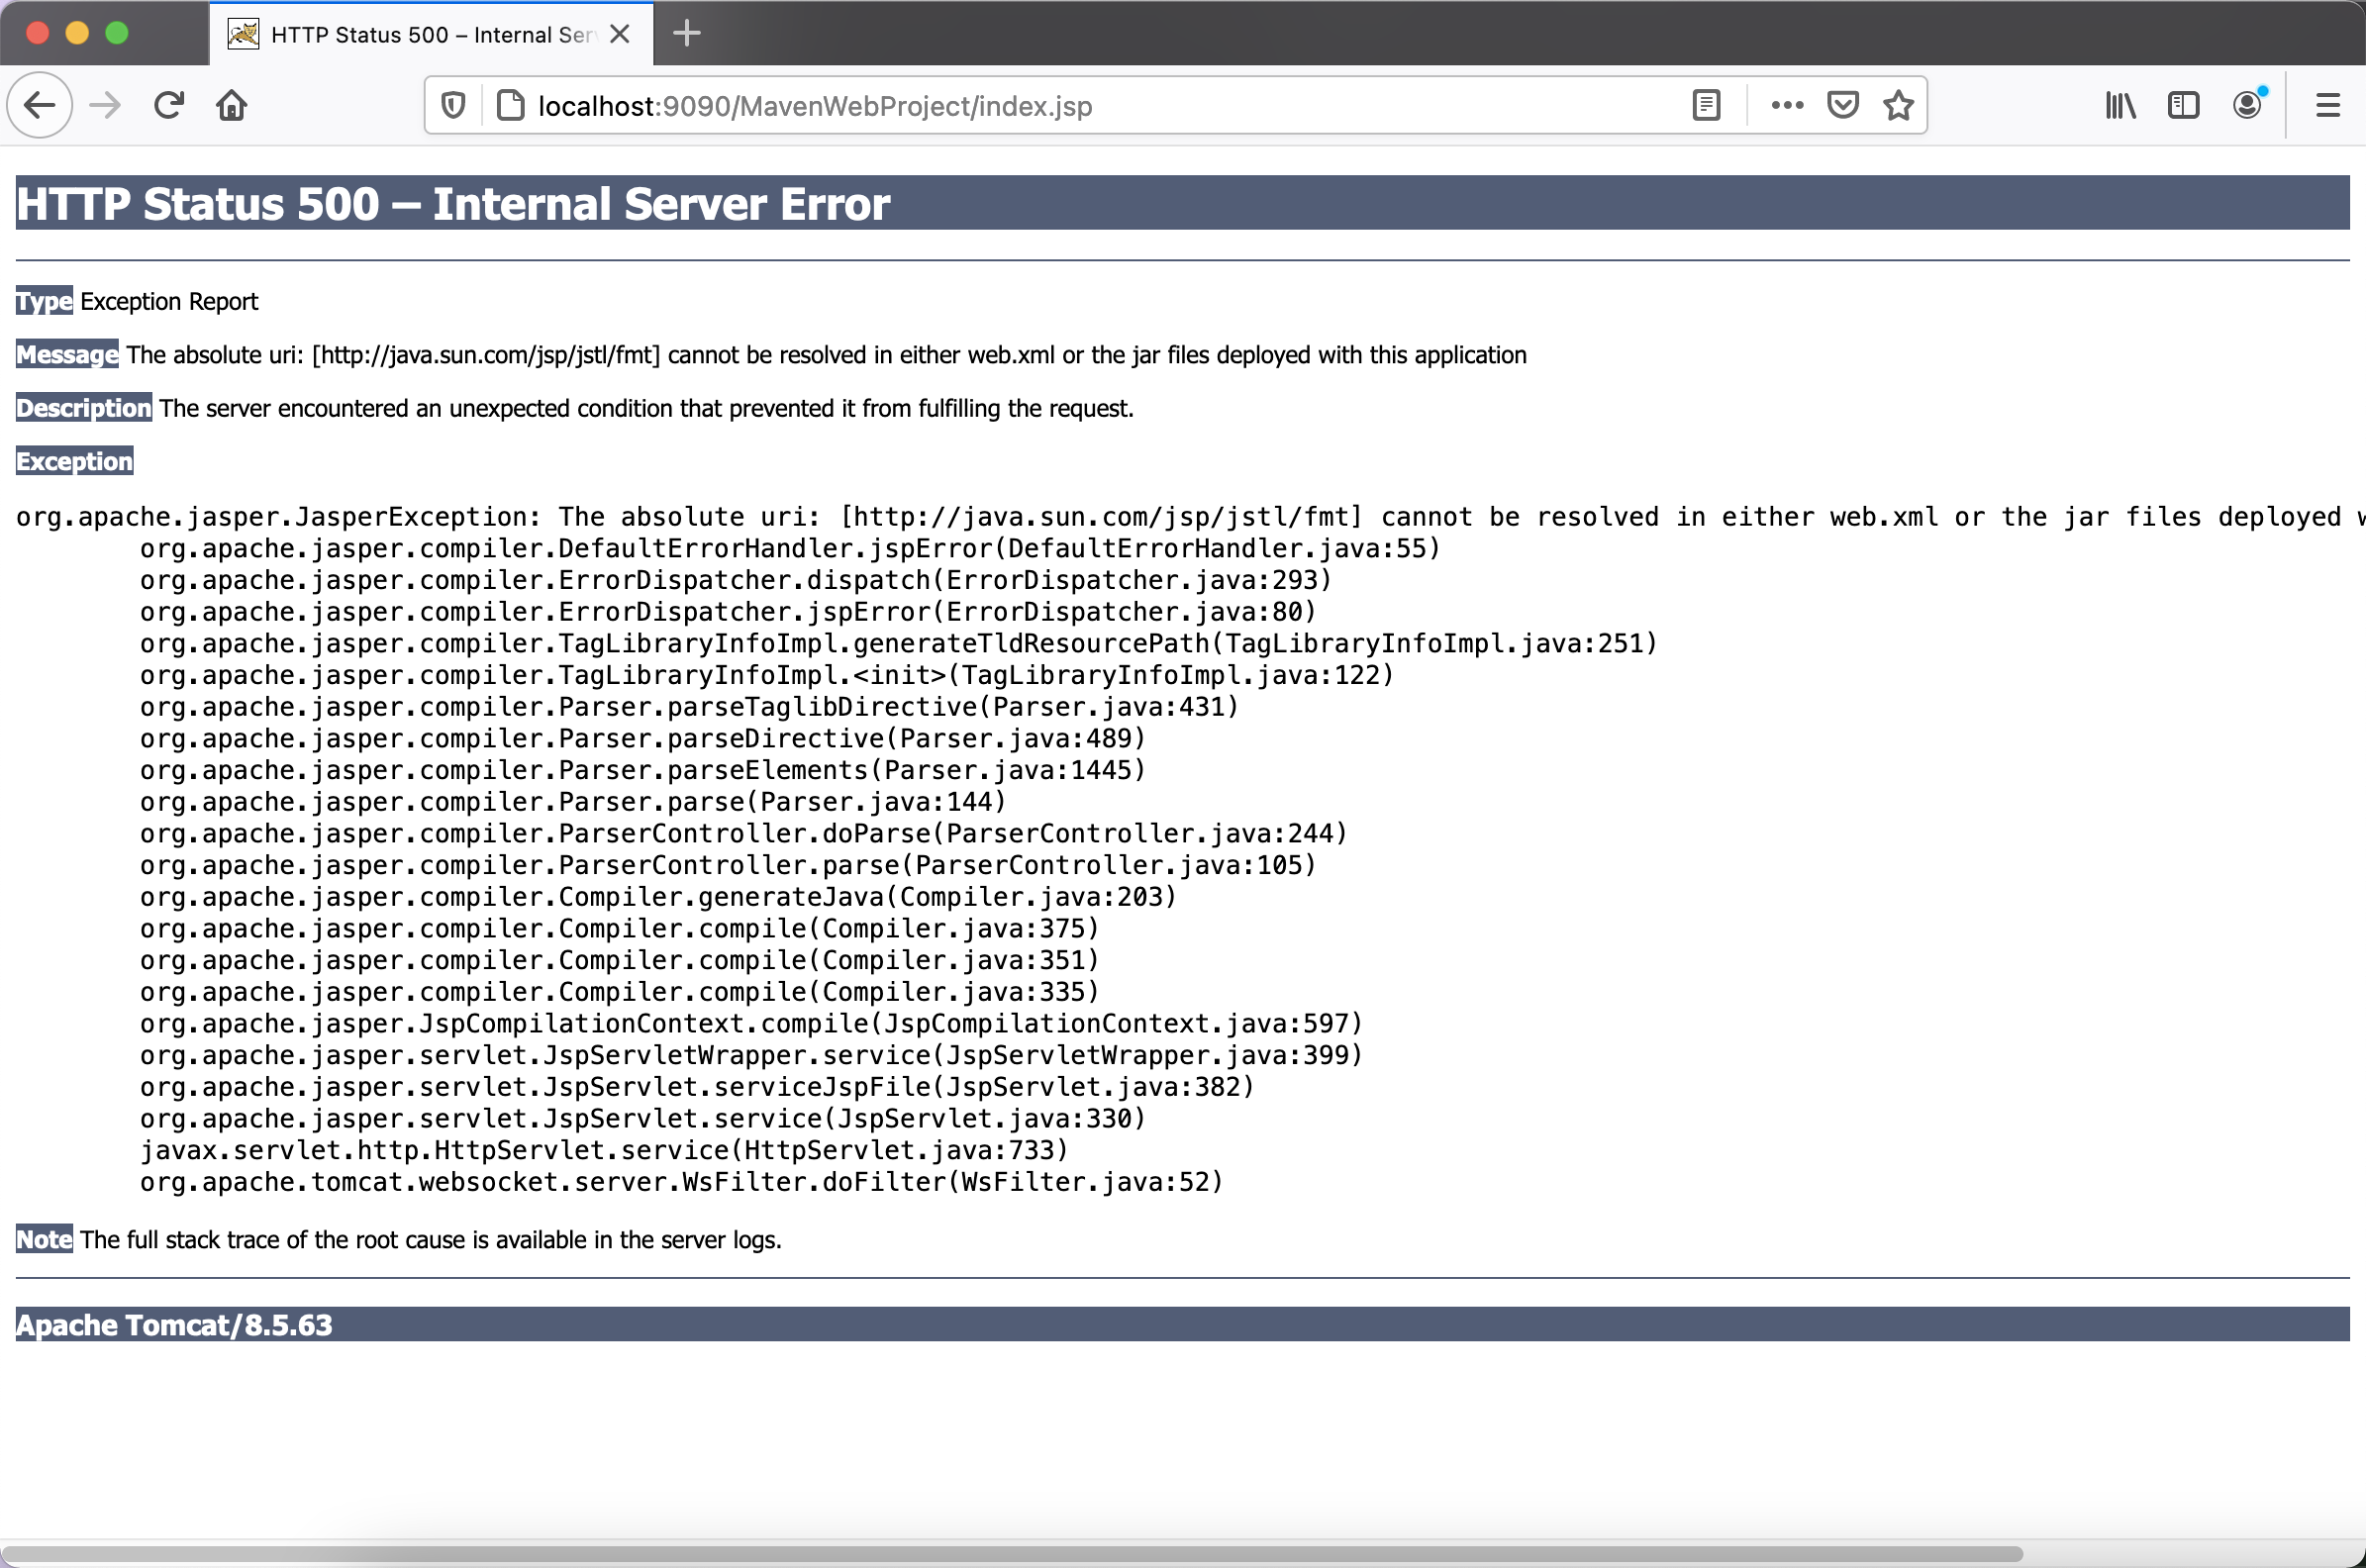
Task: Click Compiler.java:335 stack line
Action: point(620,992)
